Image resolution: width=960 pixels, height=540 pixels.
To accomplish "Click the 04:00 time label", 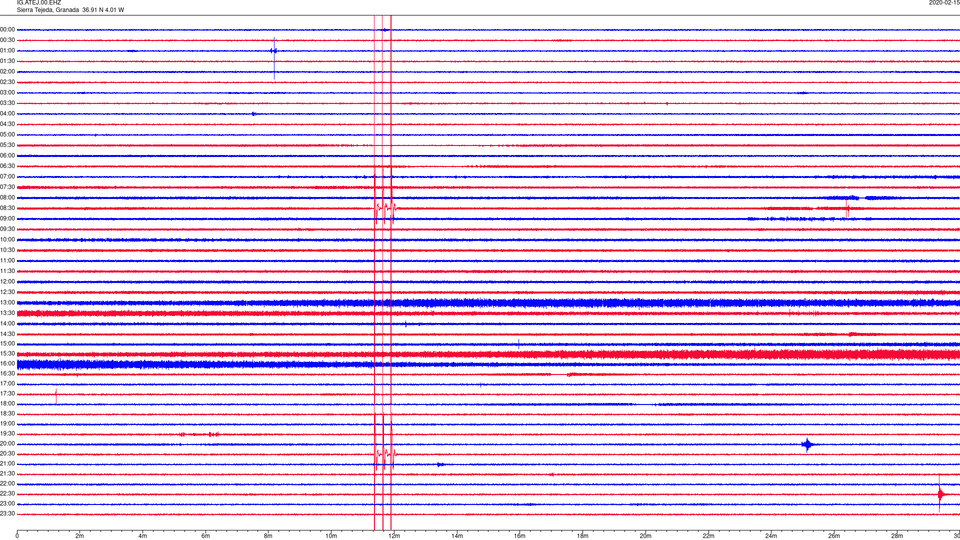I will [7, 113].
